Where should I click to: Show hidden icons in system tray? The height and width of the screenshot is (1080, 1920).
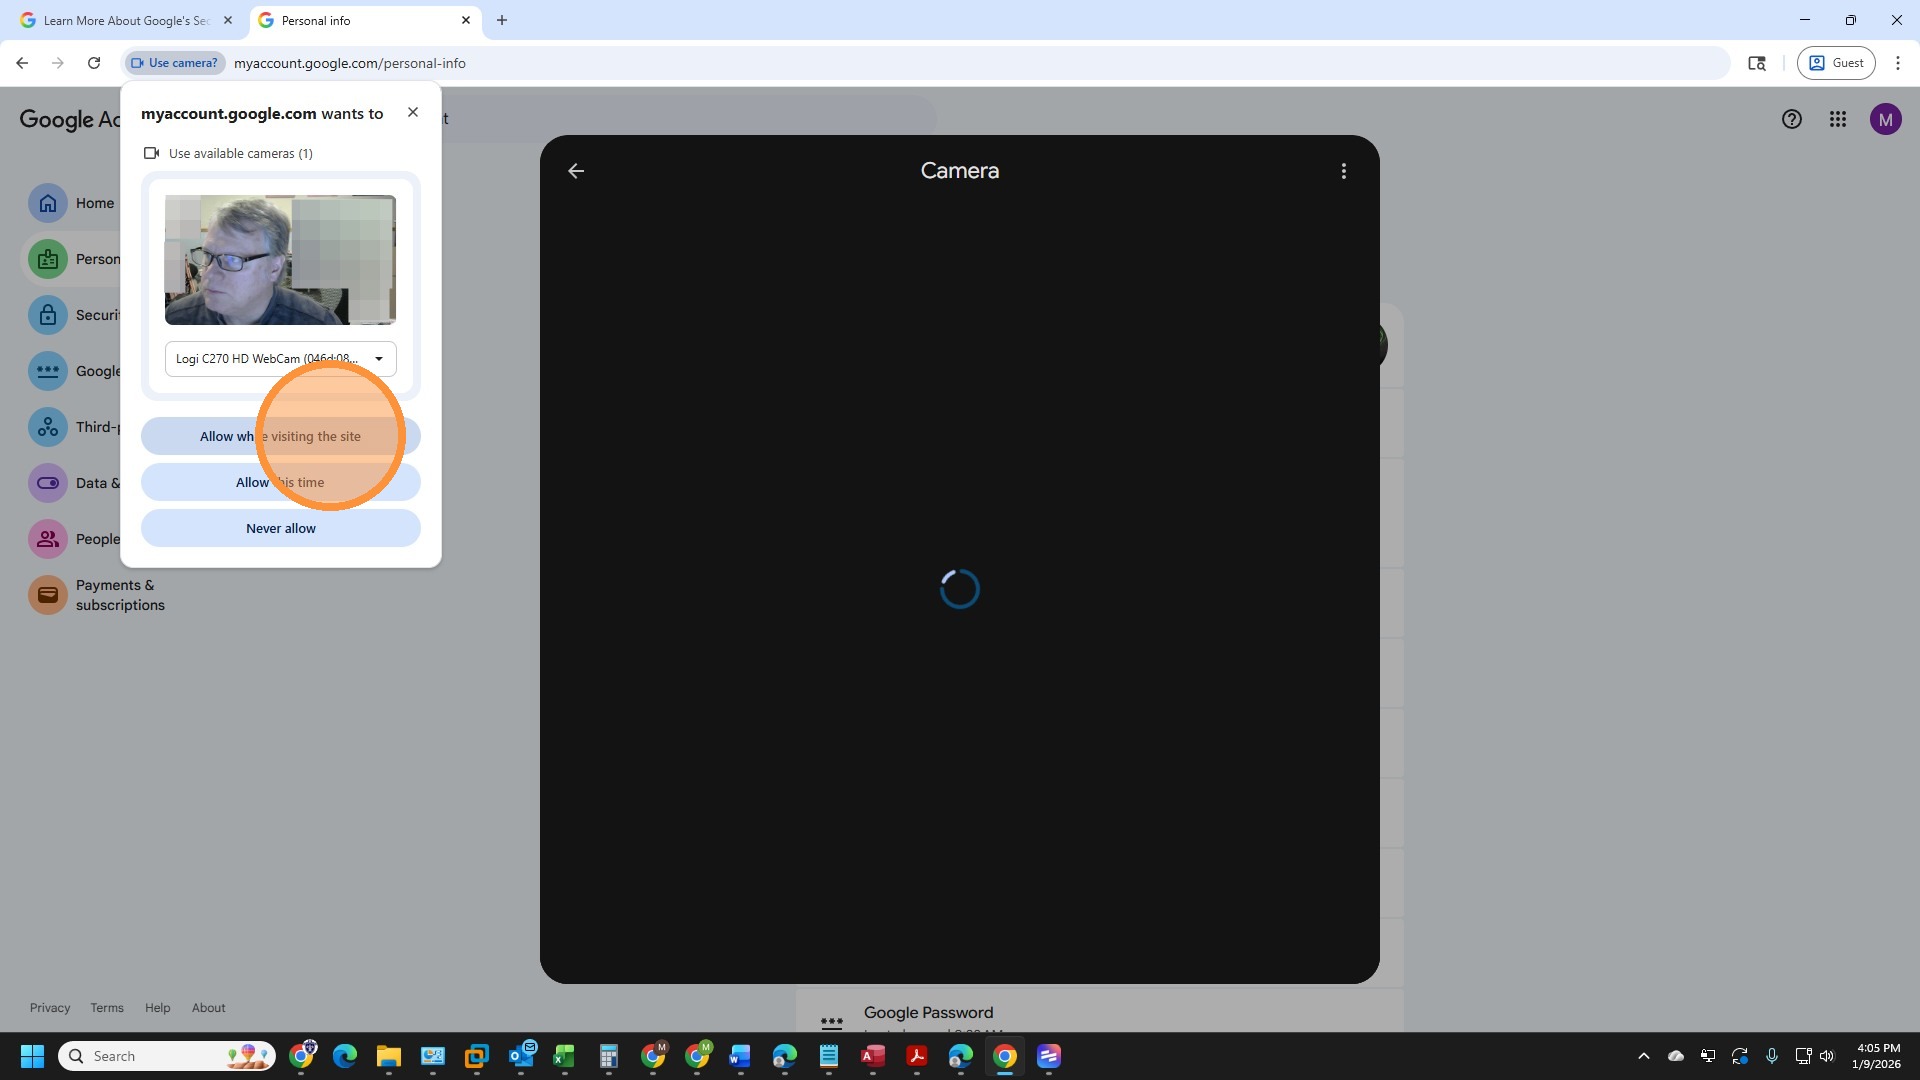[1643, 1056]
